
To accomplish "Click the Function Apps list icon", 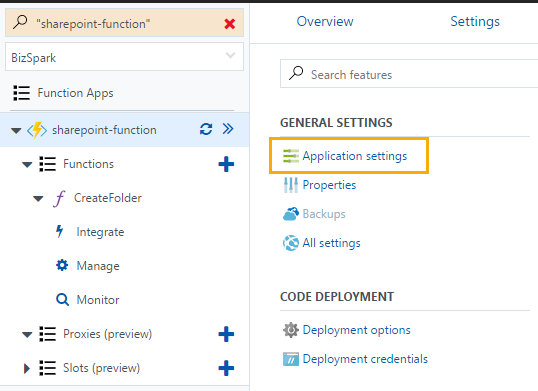I will click(21, 93).
